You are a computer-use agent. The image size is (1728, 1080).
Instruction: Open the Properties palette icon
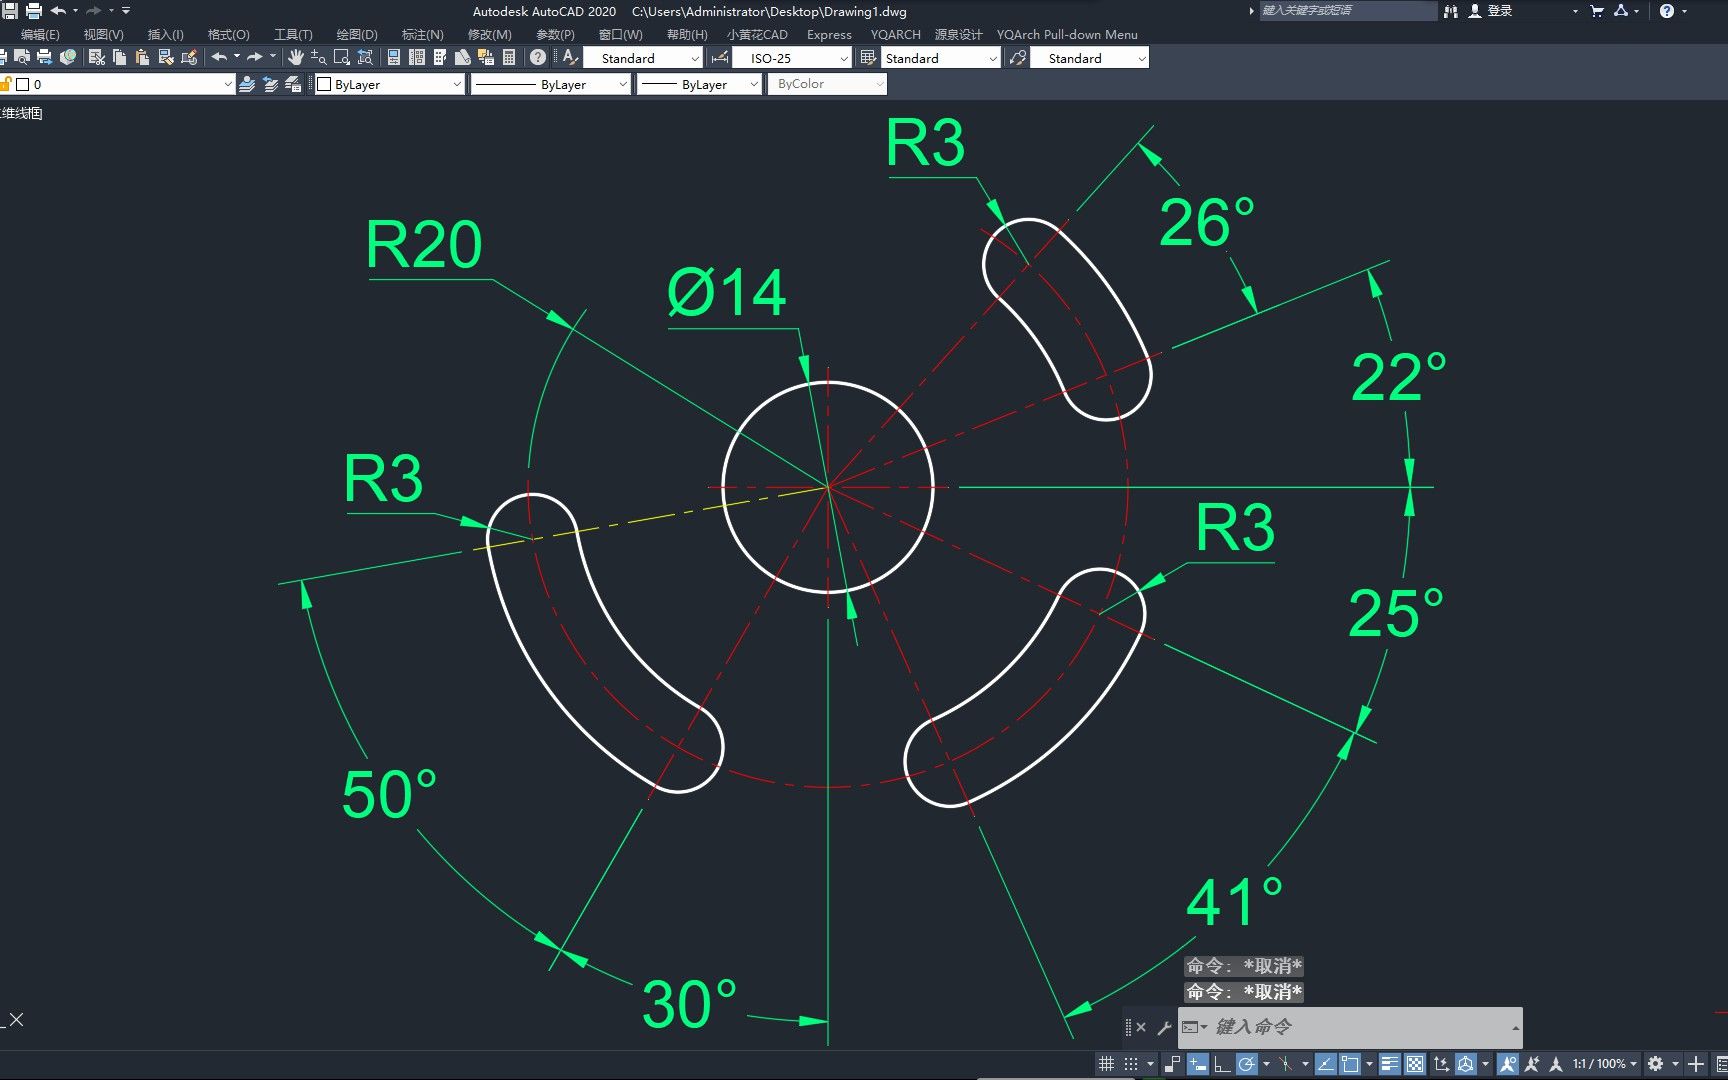(393, 58)
